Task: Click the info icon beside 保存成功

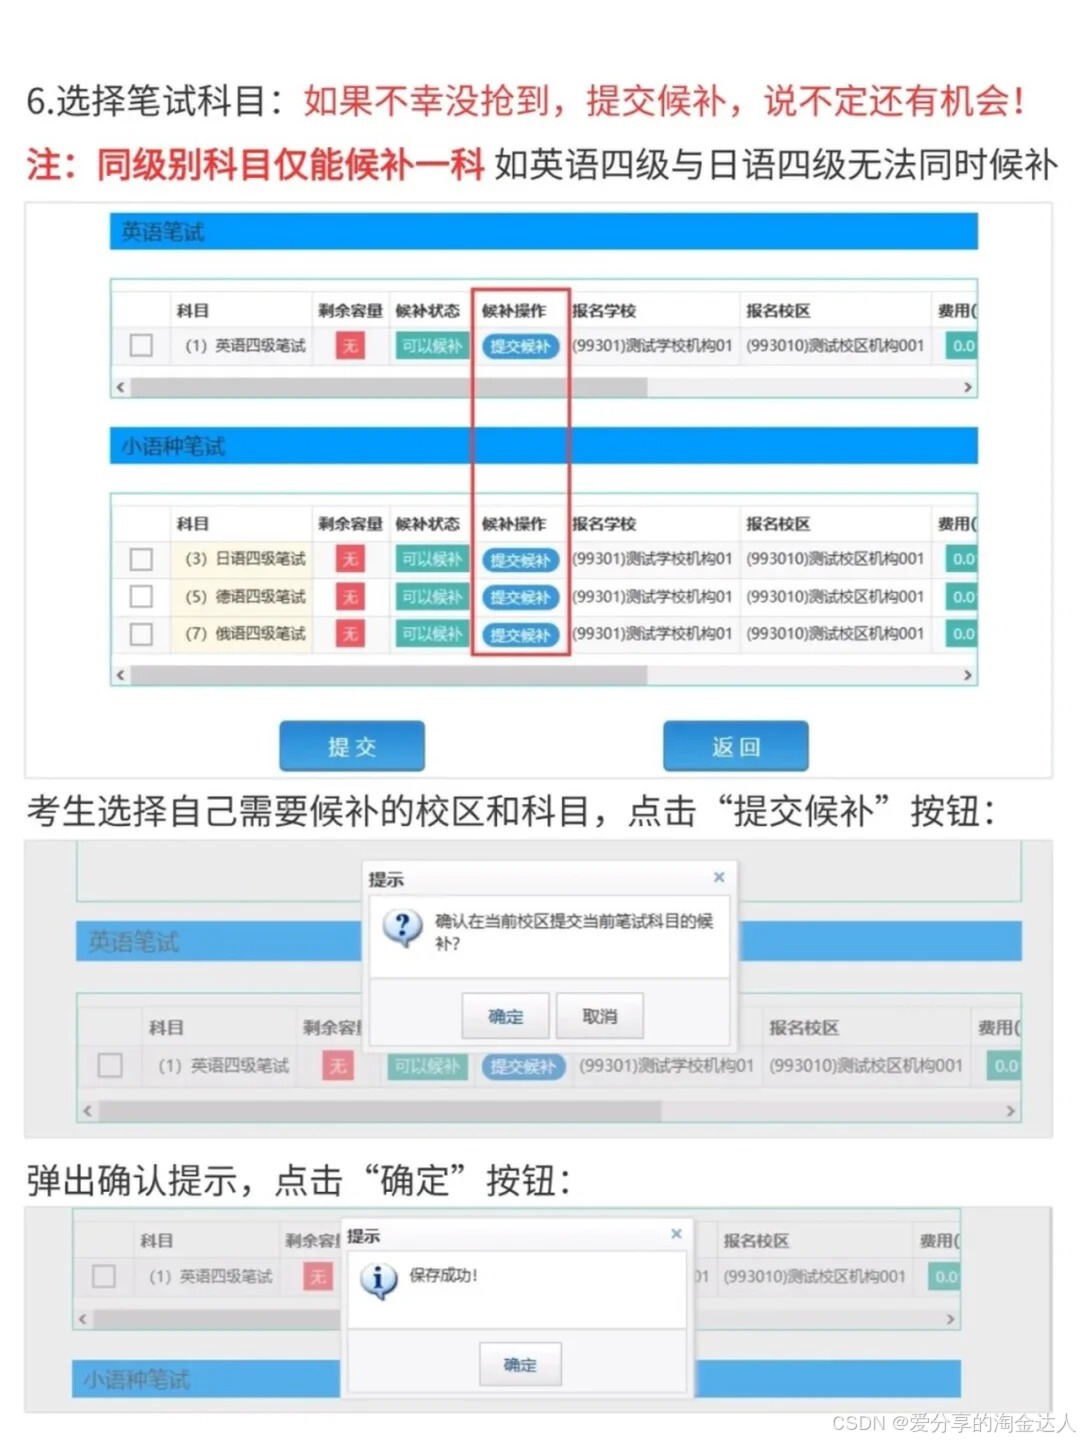Action: click(x=378, y=1277)
